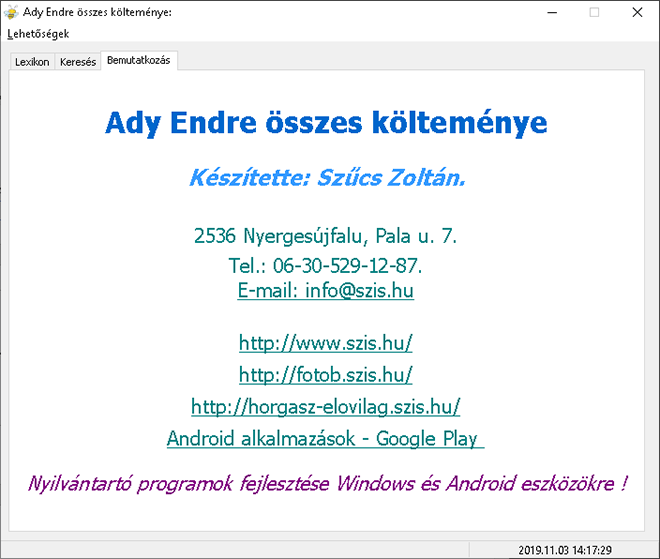The image size is (660, 559).
Task: Open the http://fotob.szis.hu/ link
Action: pyautogui.click(x=326, y=375)
